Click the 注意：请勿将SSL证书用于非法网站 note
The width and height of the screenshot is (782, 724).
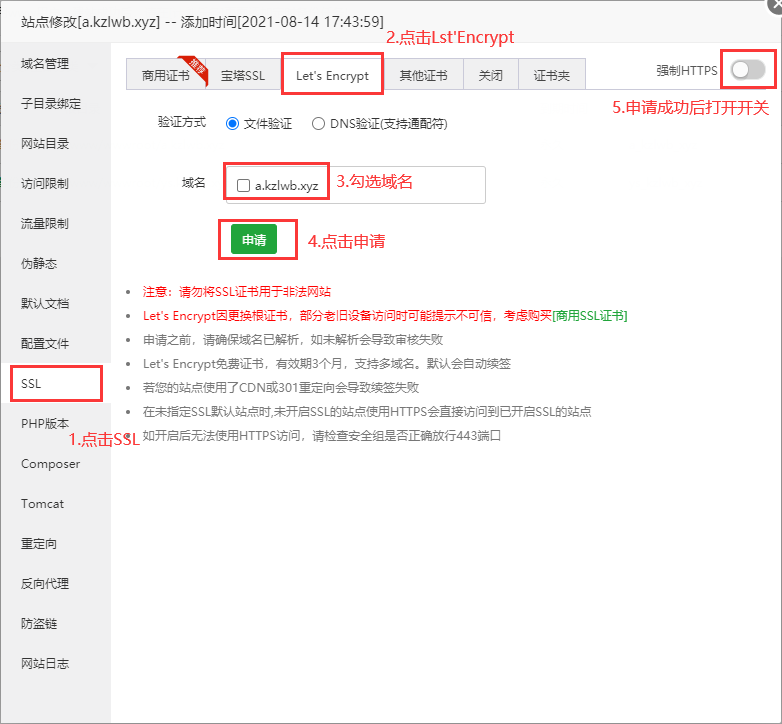click(x=237, y=292)
